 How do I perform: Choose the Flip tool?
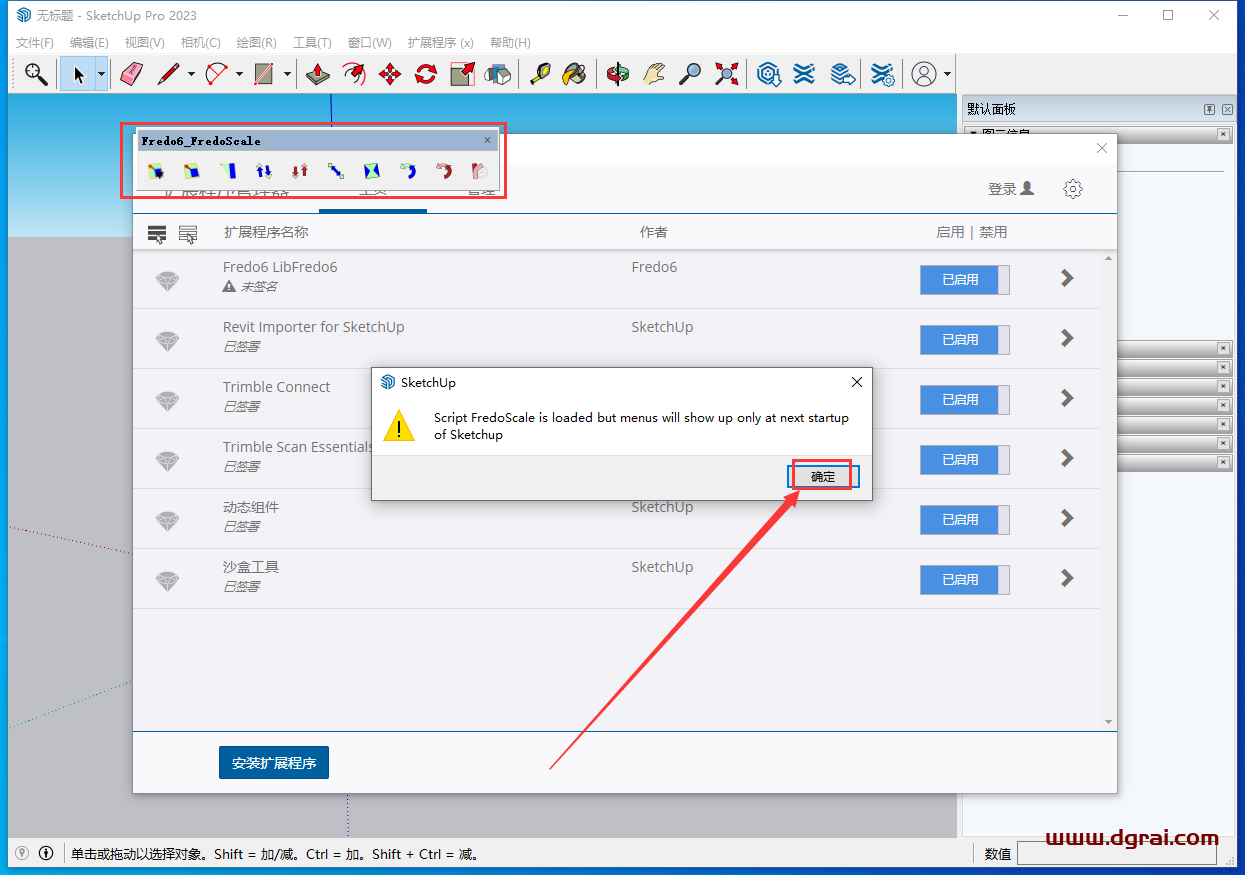[497, 74]
